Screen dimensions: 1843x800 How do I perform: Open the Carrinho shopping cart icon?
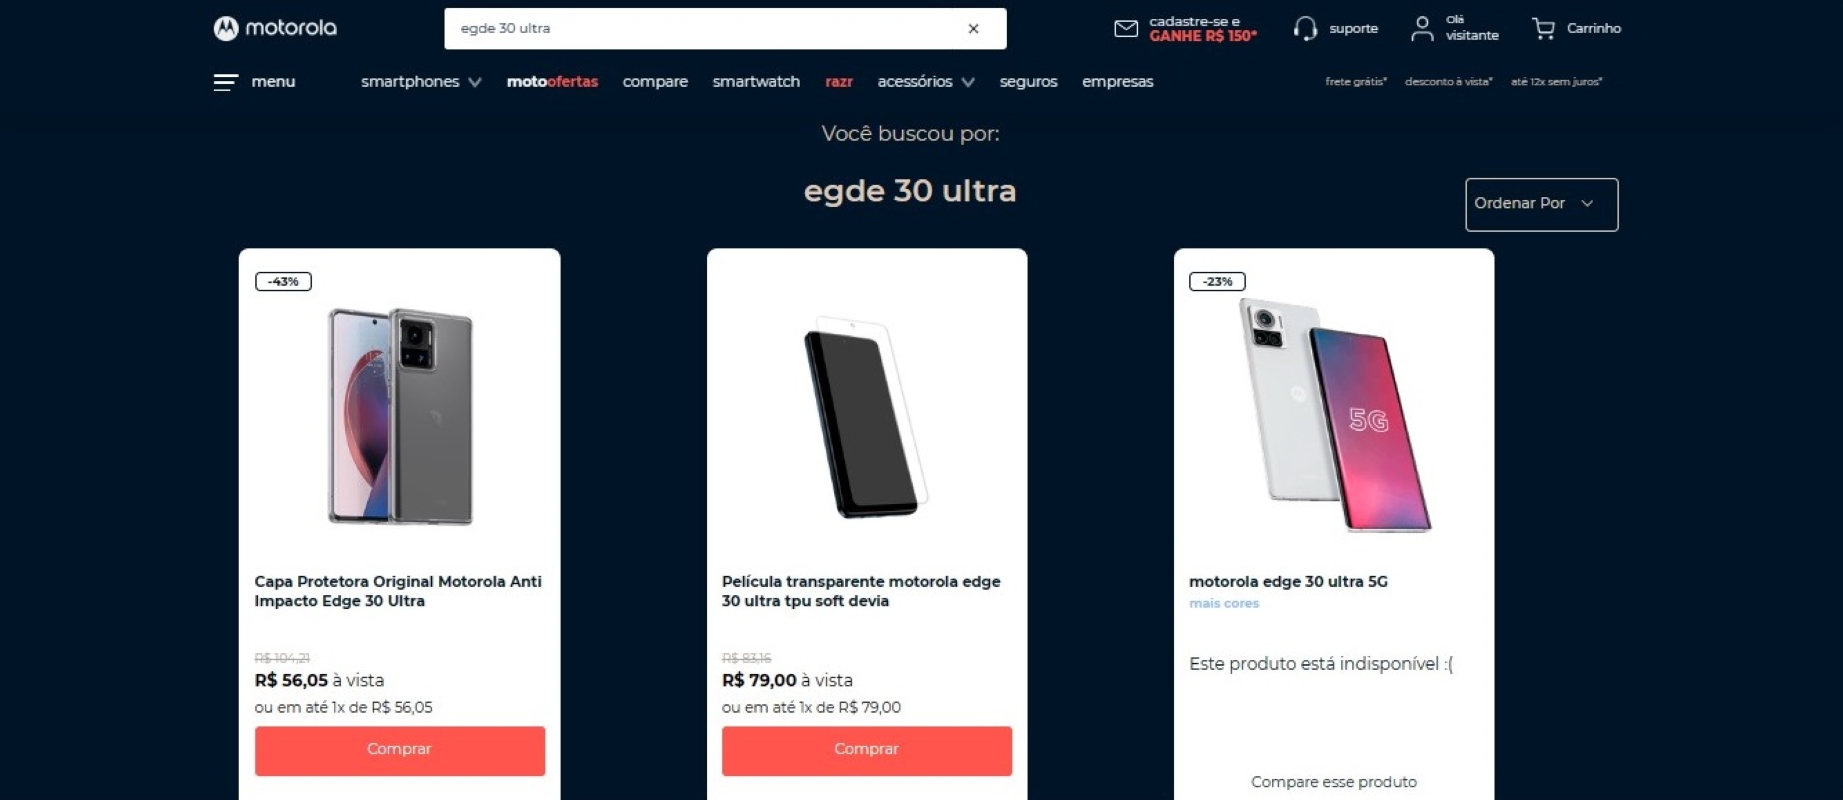click(x=1543, y=29)
